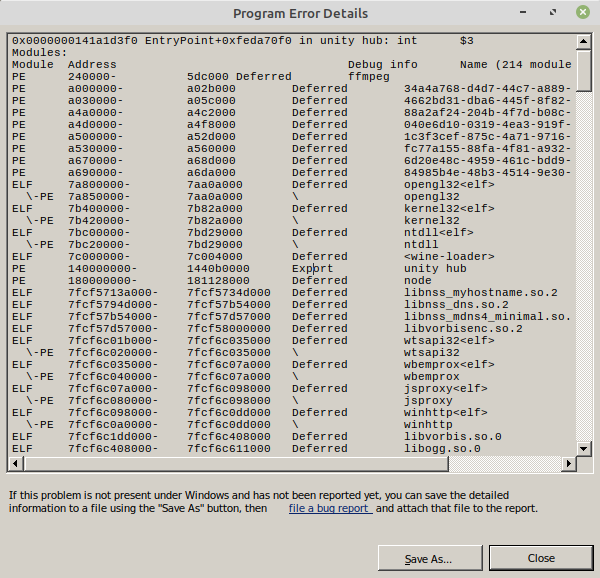Click 'libnss_mdns4_minimal.so.' entry
This screenshot has width=600, height=578.
coord(488,317)
